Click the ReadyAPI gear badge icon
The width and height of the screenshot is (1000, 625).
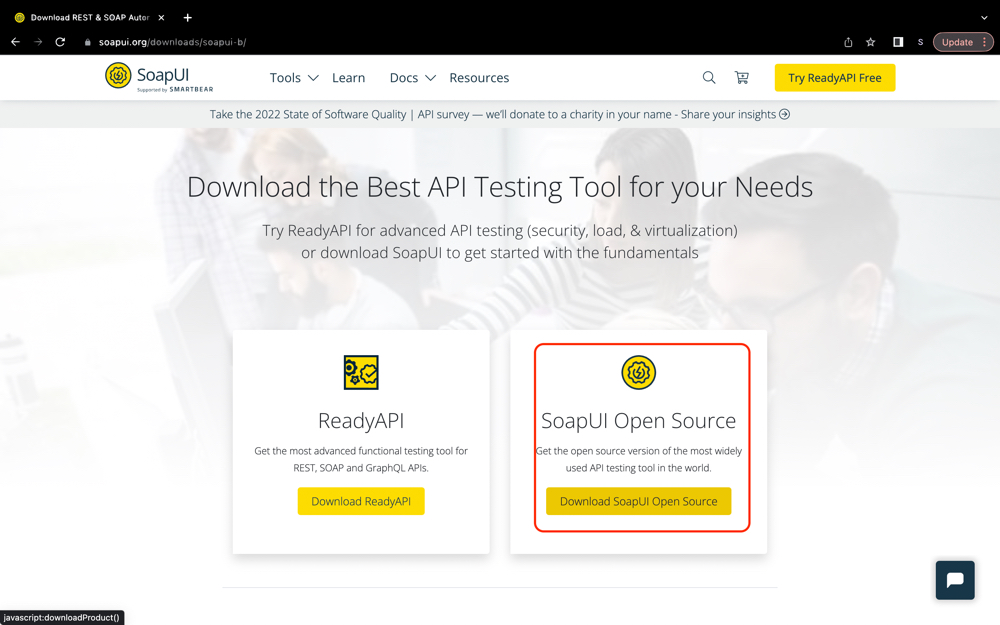click(x=361, y=372)
